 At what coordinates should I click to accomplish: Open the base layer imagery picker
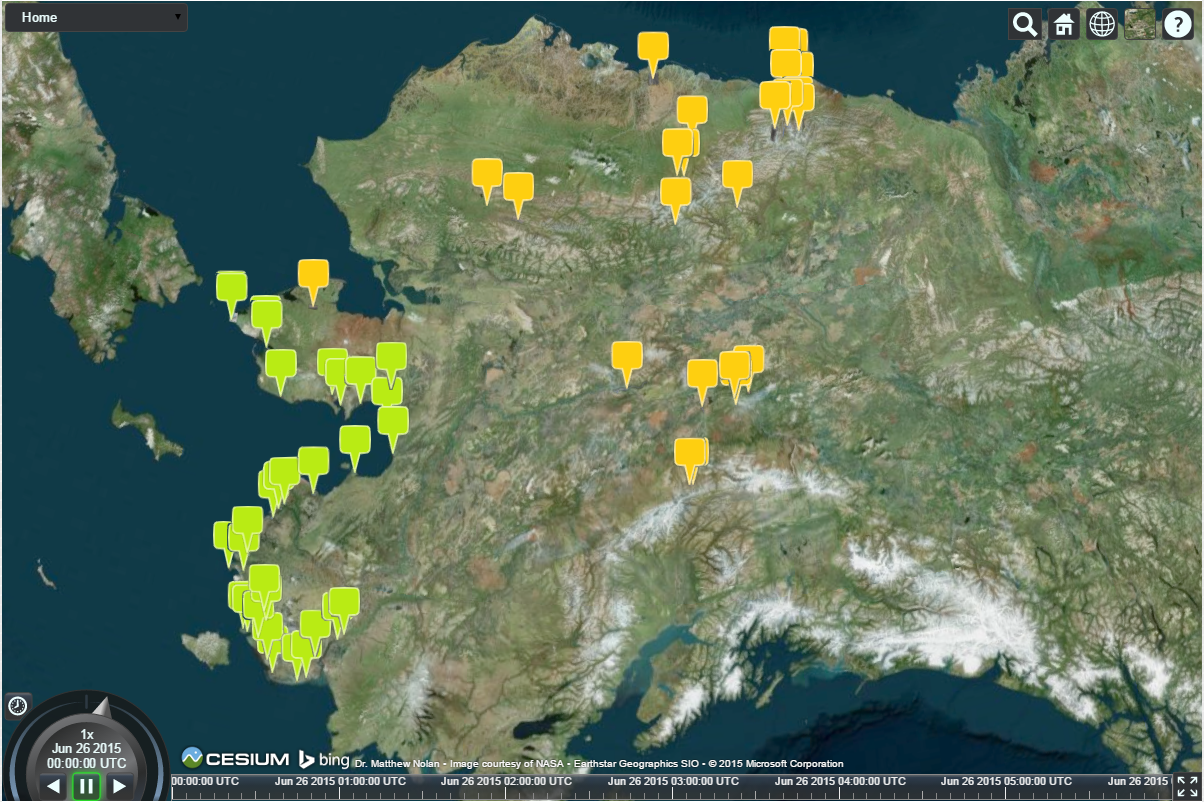coord(1140,24)
